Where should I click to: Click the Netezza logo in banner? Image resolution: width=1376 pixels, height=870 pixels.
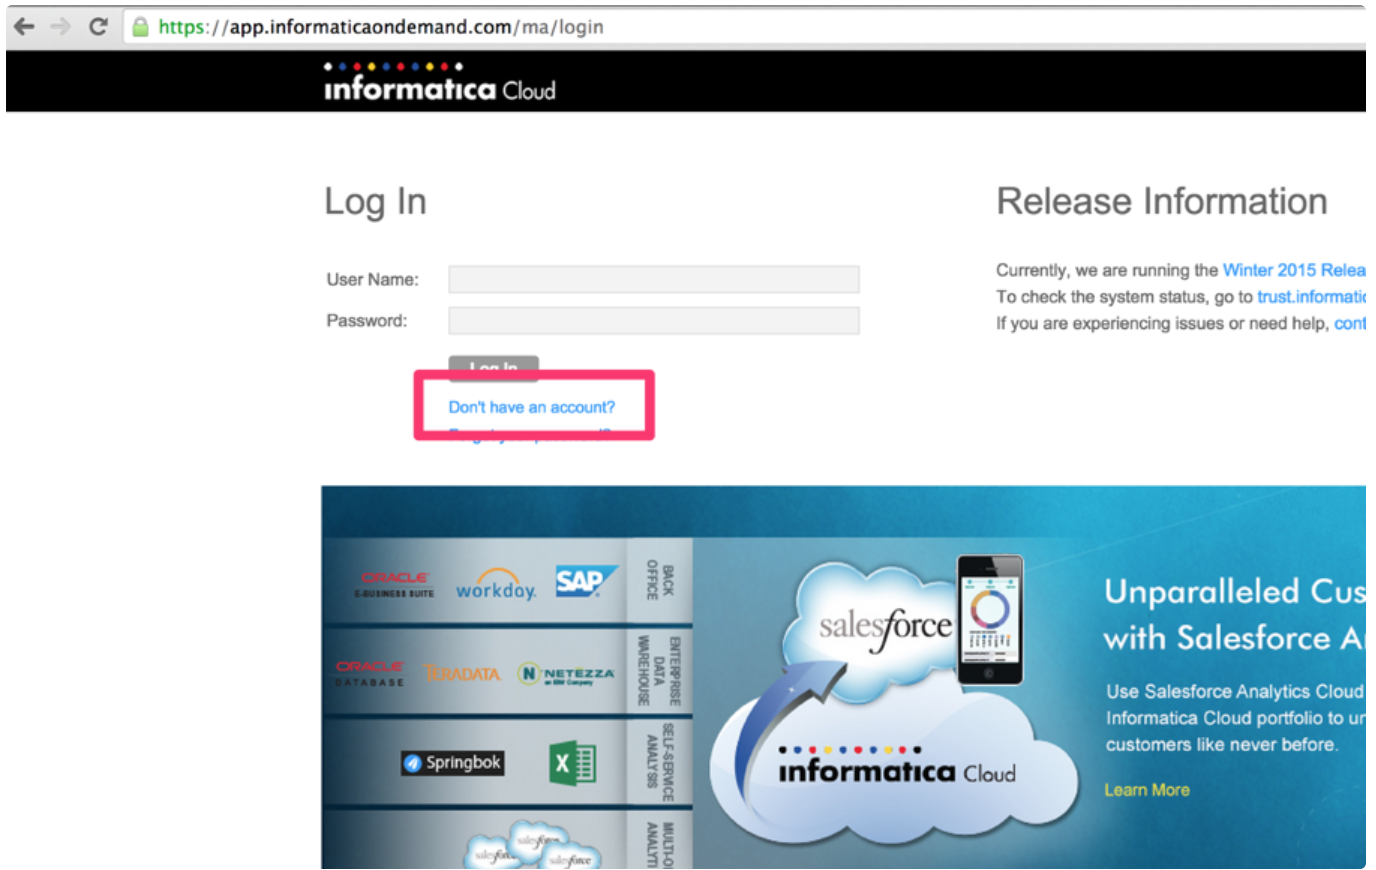(566, 674)
